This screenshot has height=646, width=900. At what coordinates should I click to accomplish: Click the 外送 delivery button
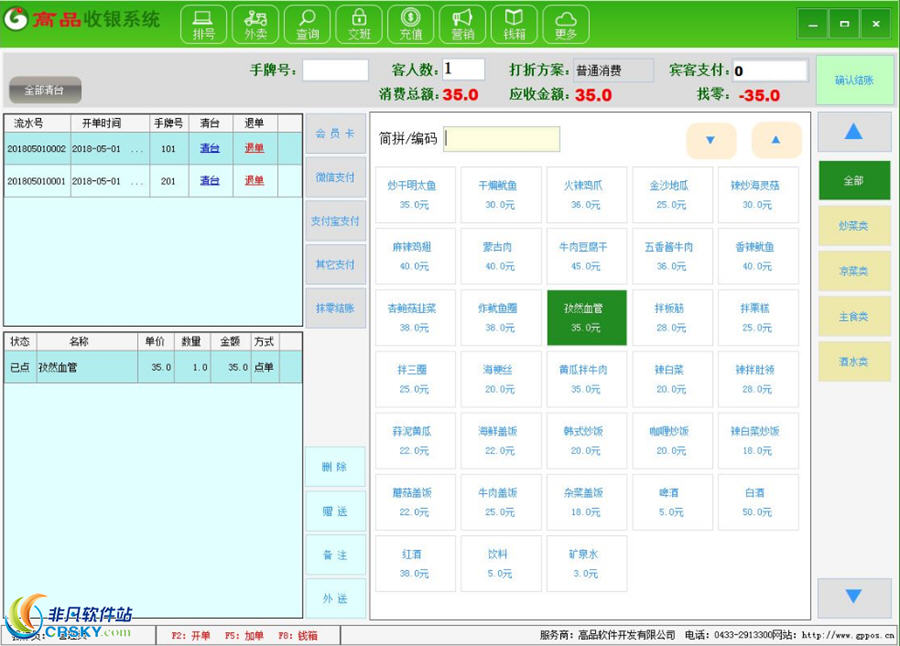(335, 598)
